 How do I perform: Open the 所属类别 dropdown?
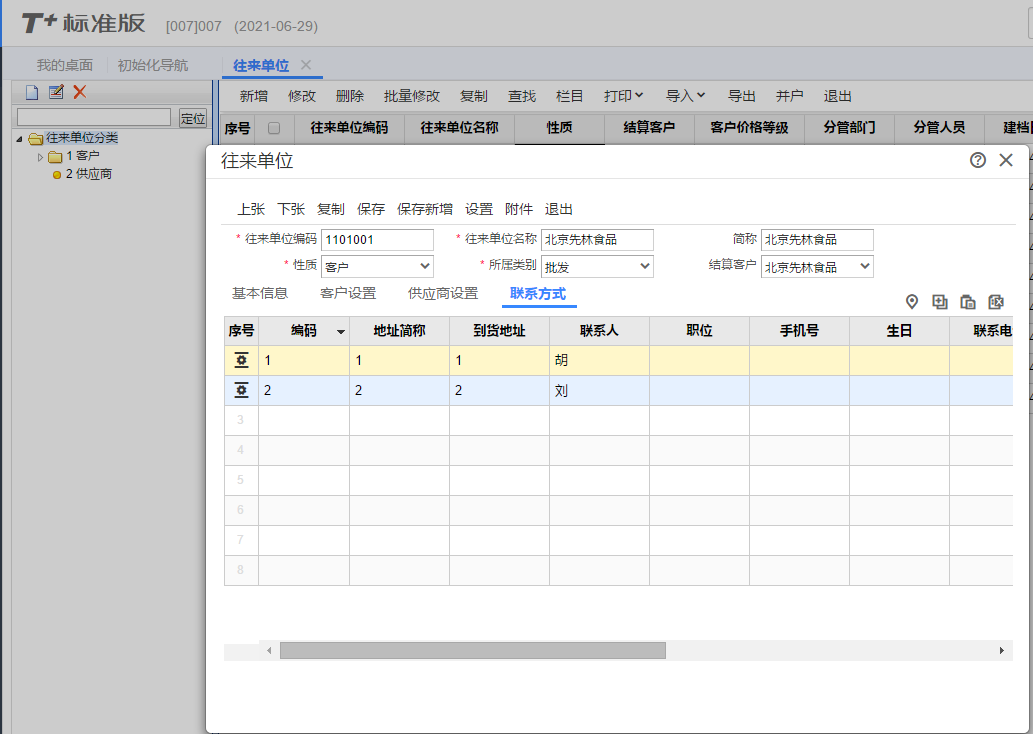[x=645, y=266]
